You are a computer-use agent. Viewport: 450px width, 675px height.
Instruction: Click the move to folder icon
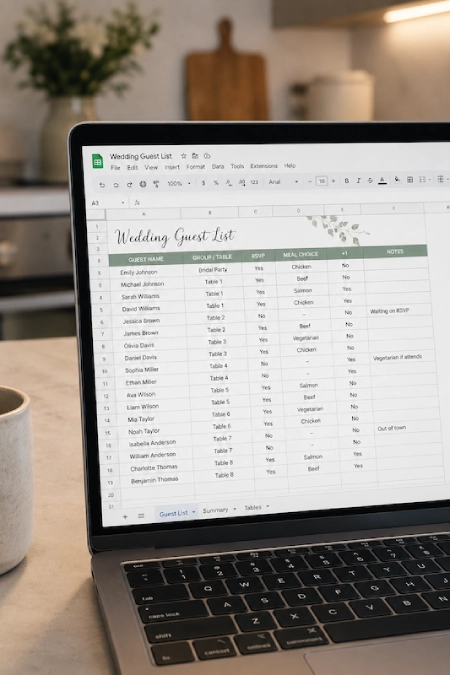[x=195, y=156]
